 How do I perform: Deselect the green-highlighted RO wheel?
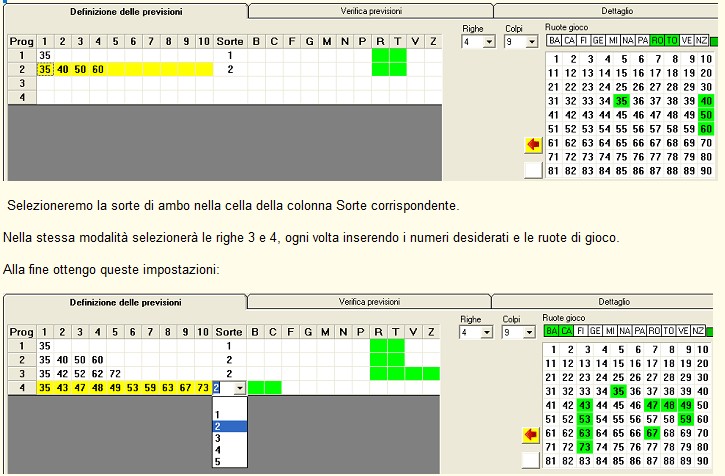pyautogui.click(x=657, y=41)
